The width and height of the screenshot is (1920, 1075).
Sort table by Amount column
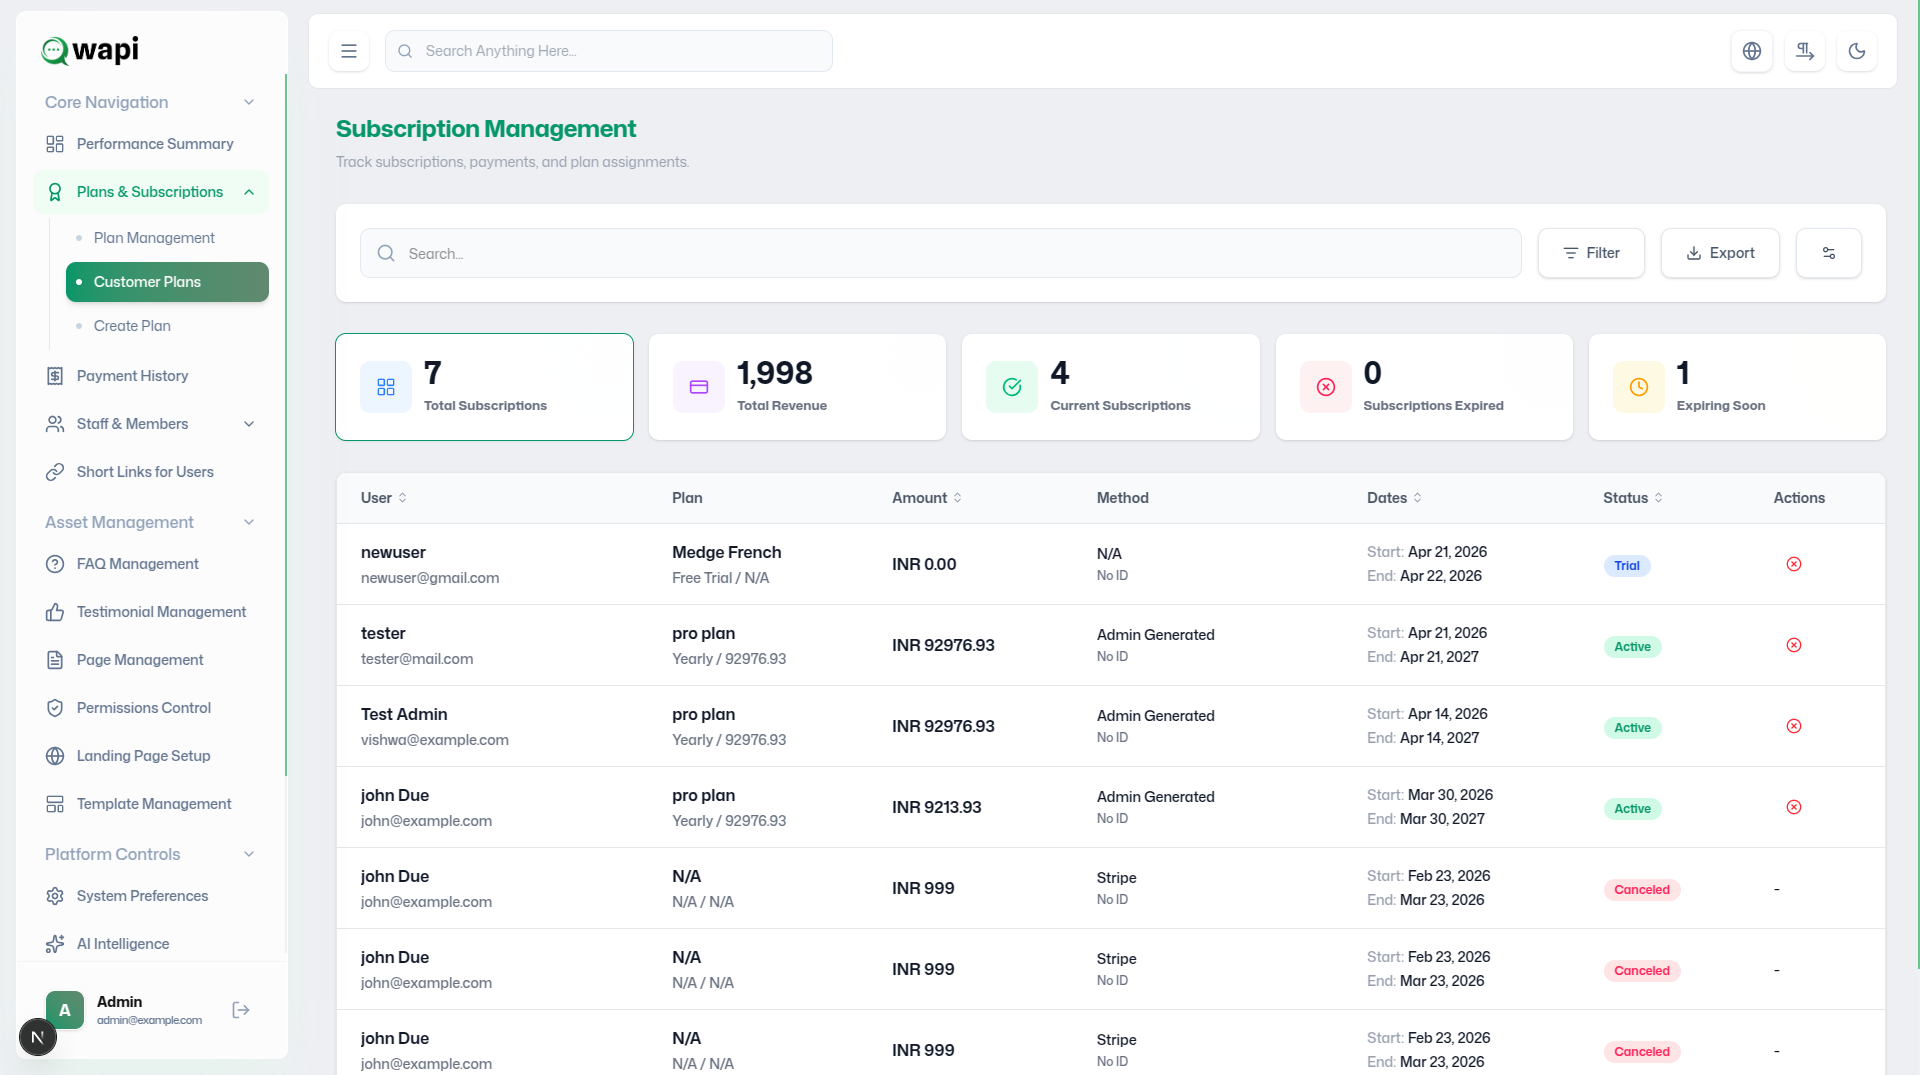pos(927,498)
